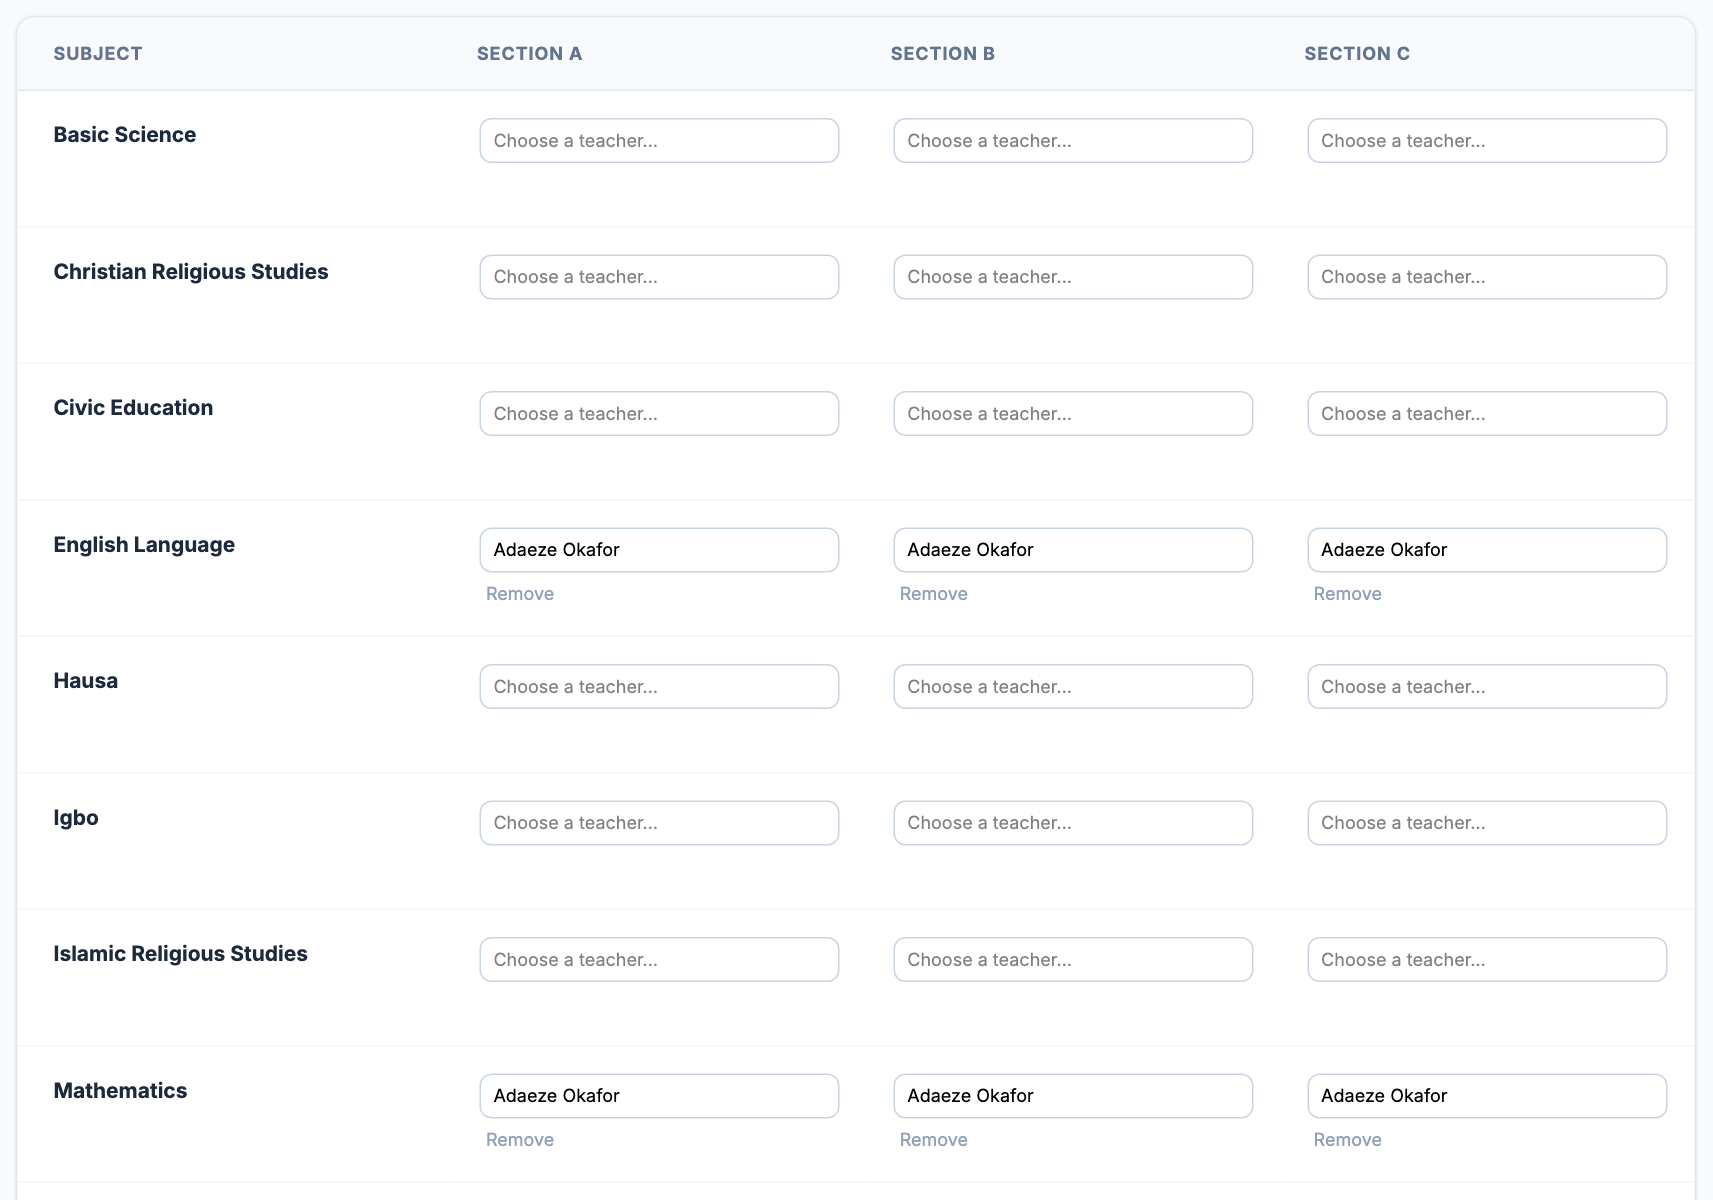Click the Igbo subject label
Screen dimensions: 1713x1200
coord(76,818)
